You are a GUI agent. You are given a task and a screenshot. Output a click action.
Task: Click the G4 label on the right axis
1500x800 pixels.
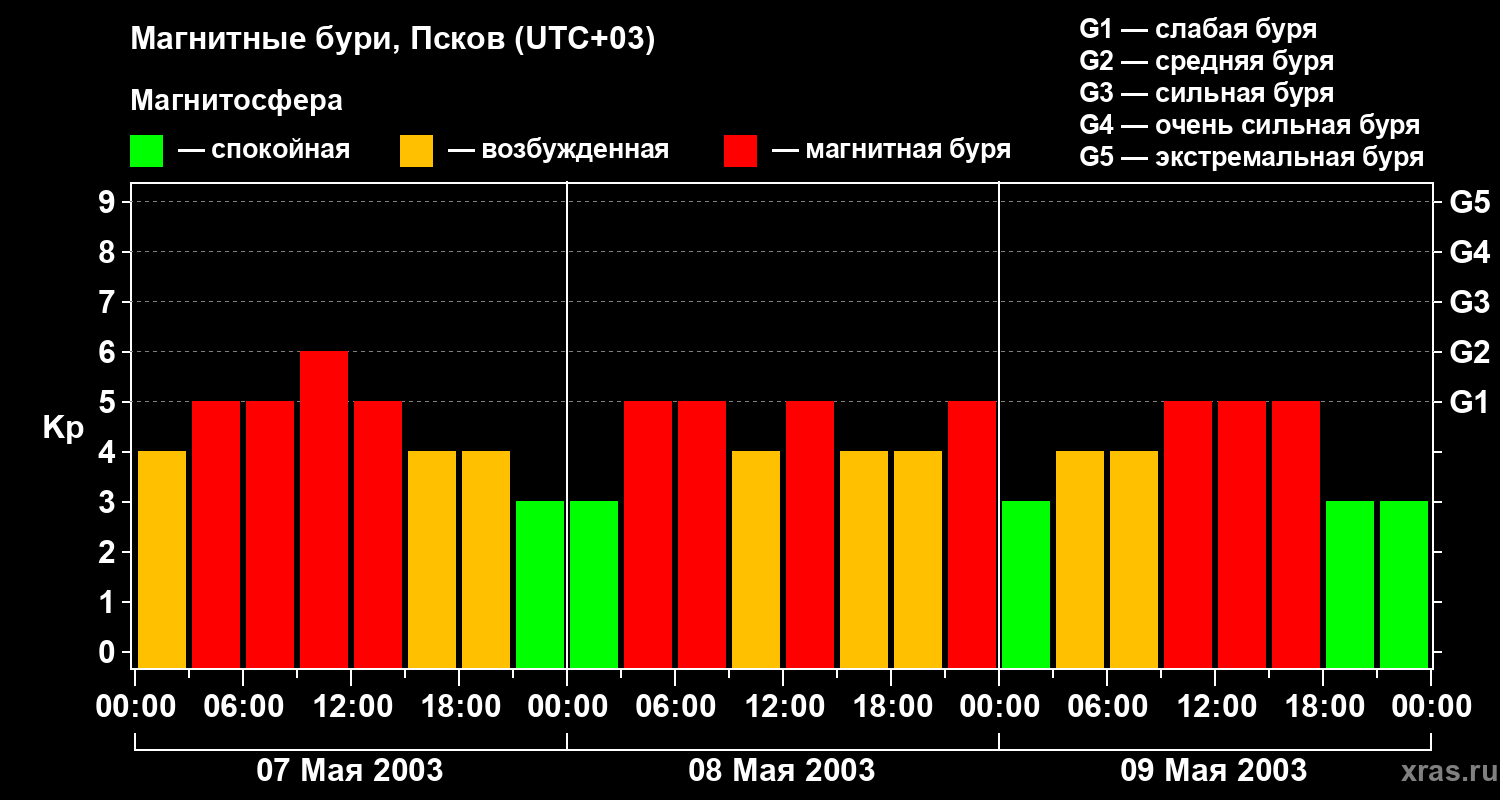click(1470, 252)
